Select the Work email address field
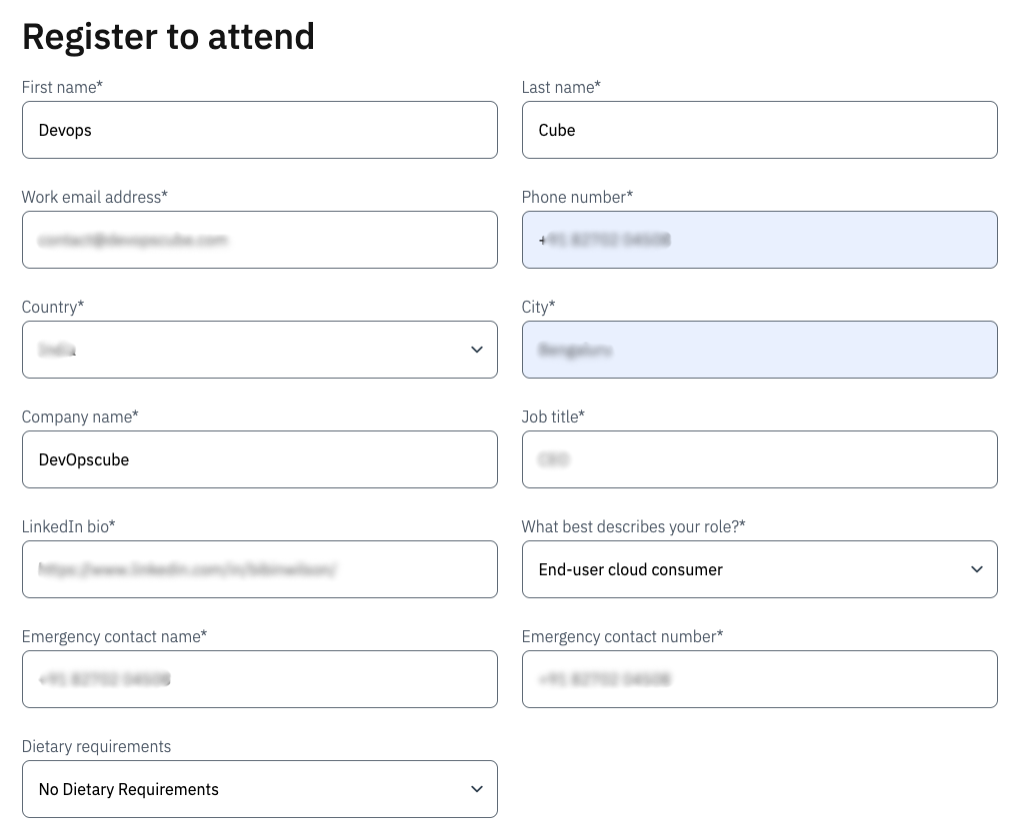Image resolution: width=1016 pixels, height=835 pixels. 260,240
